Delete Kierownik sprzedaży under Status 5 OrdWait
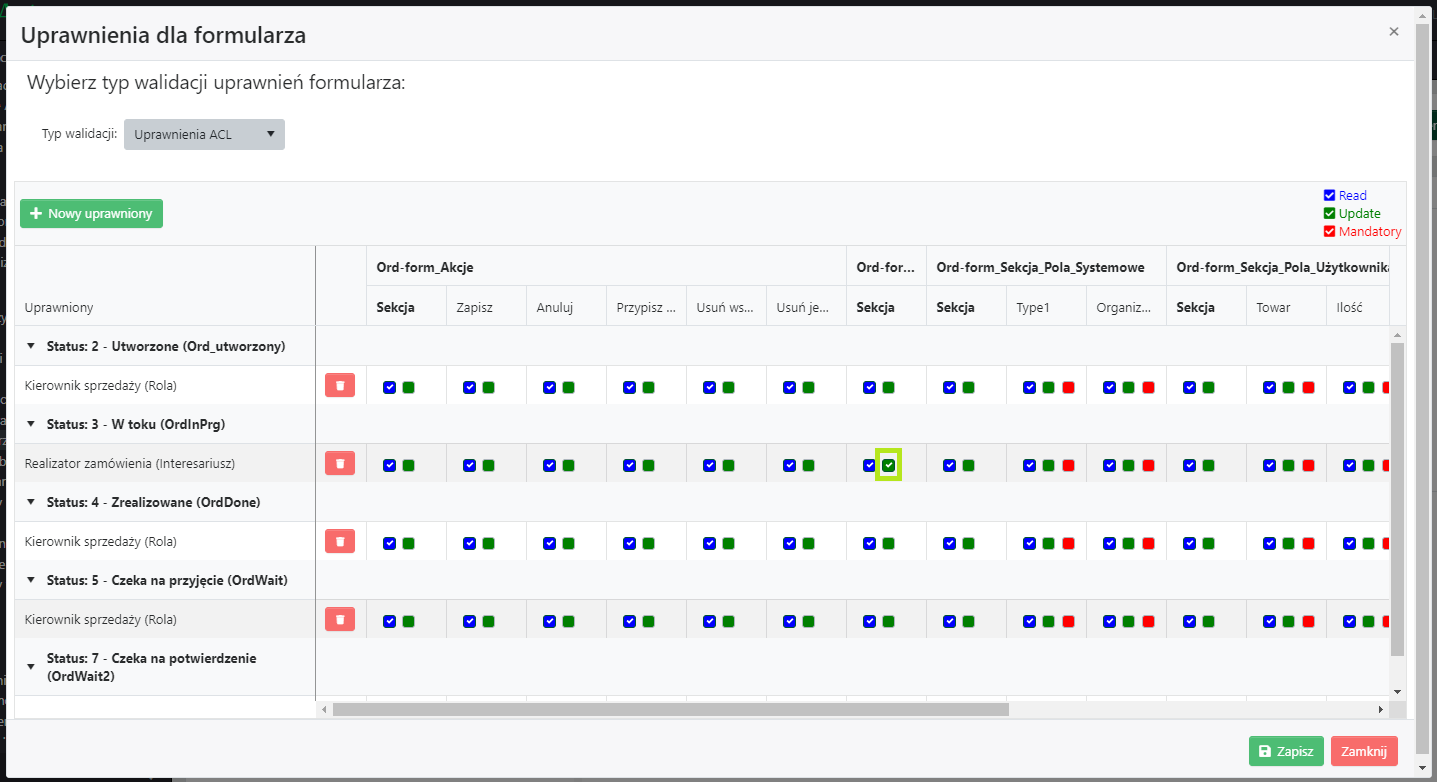This screenshot has height=782, width=1437. (x=340, y=619)
